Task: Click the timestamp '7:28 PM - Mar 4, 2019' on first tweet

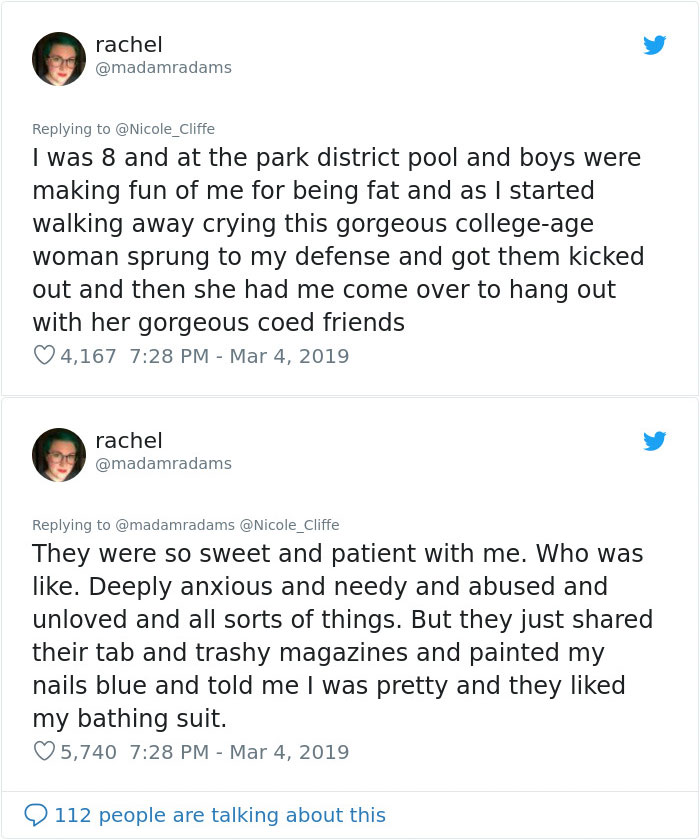Action: (238, 355)
